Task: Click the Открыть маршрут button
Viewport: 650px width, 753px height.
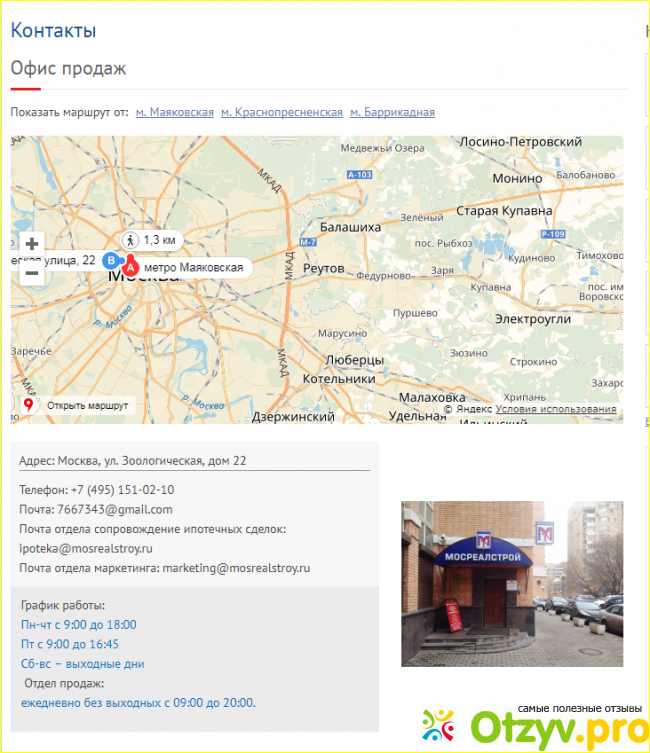Action: pyautogui.click(x=78, y=405)
